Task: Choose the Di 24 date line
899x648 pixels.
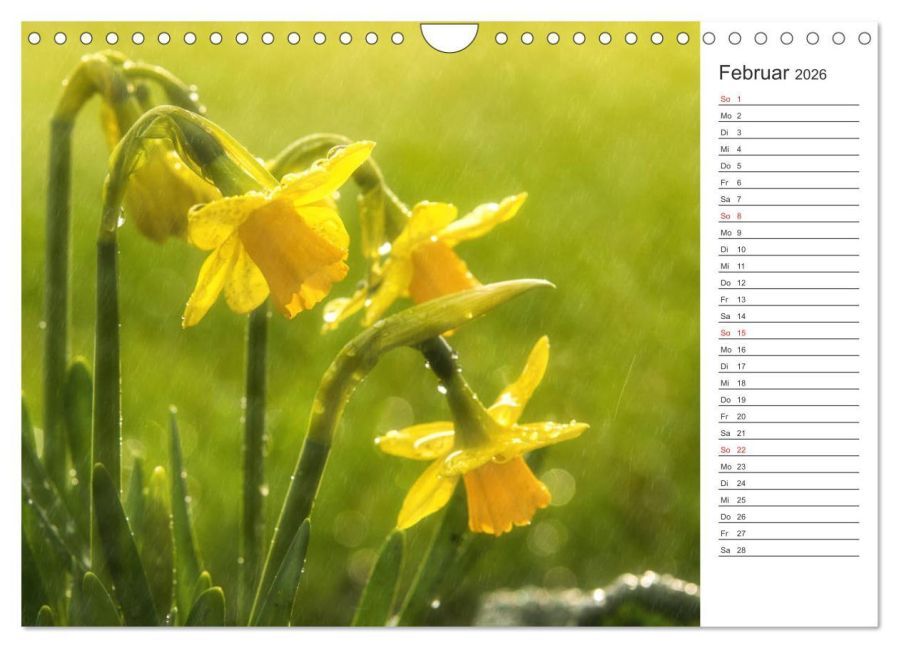Action: pyautogui.click(x=788, y=483)
